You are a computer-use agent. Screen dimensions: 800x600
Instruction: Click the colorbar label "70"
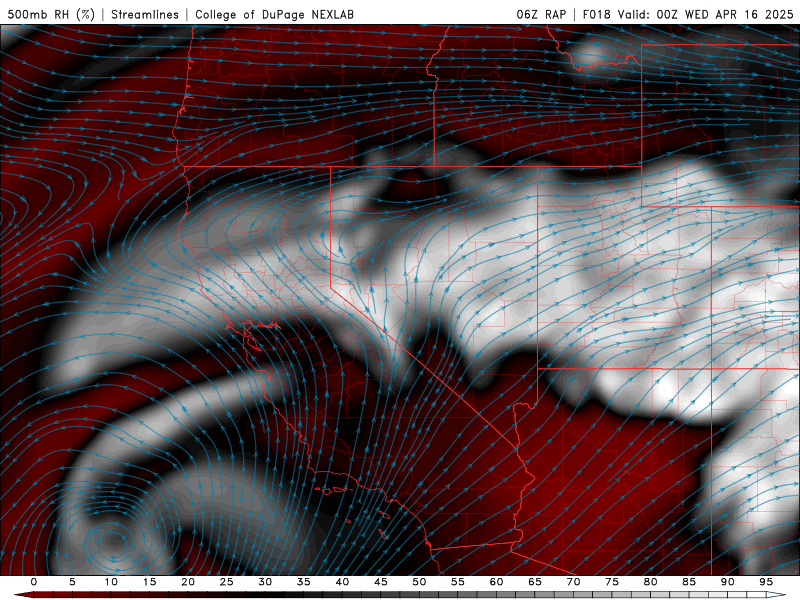pyautogui.click(x=573, y=582)
